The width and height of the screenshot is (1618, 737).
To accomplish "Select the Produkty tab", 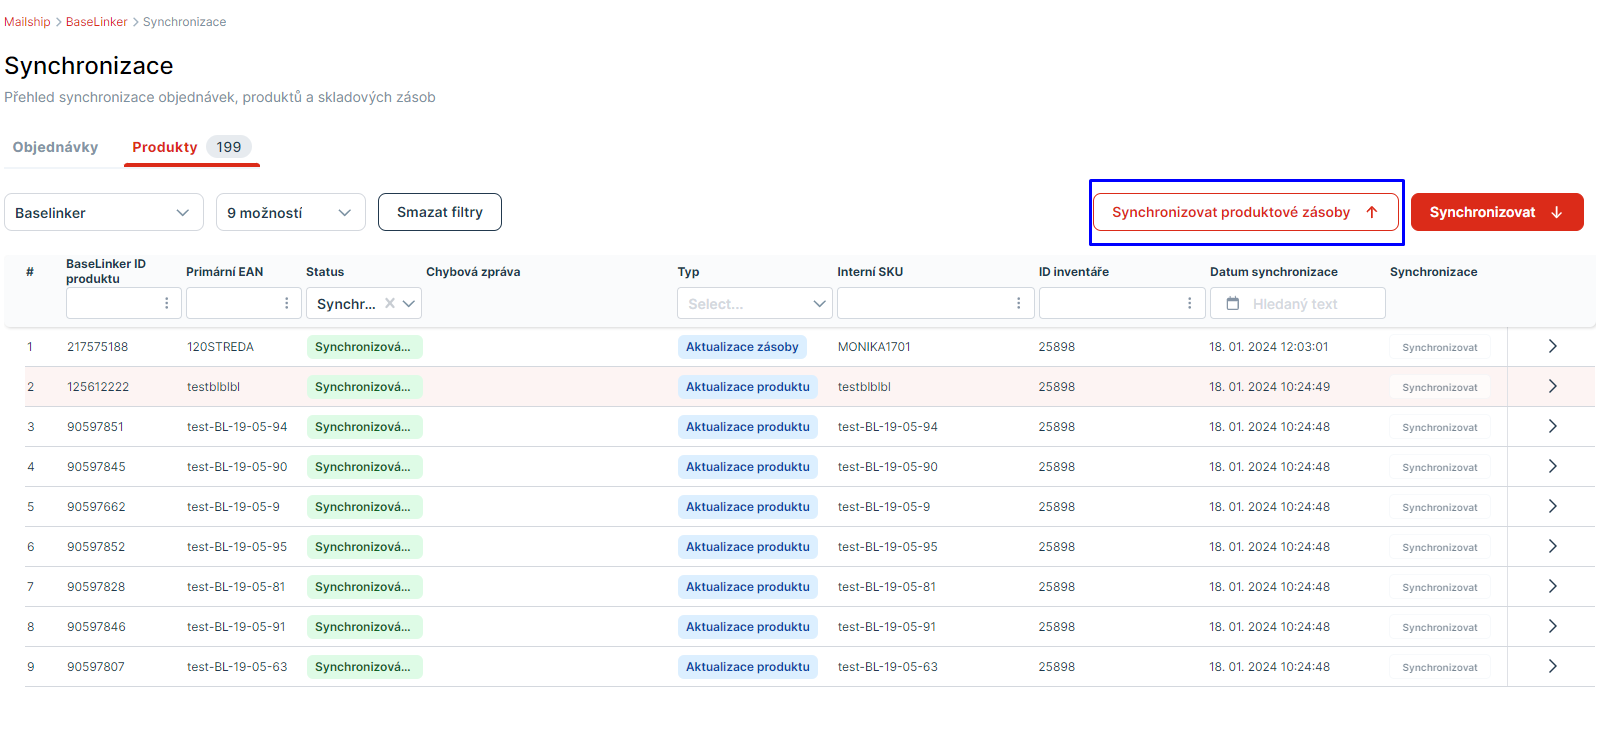I will (165, 147).
